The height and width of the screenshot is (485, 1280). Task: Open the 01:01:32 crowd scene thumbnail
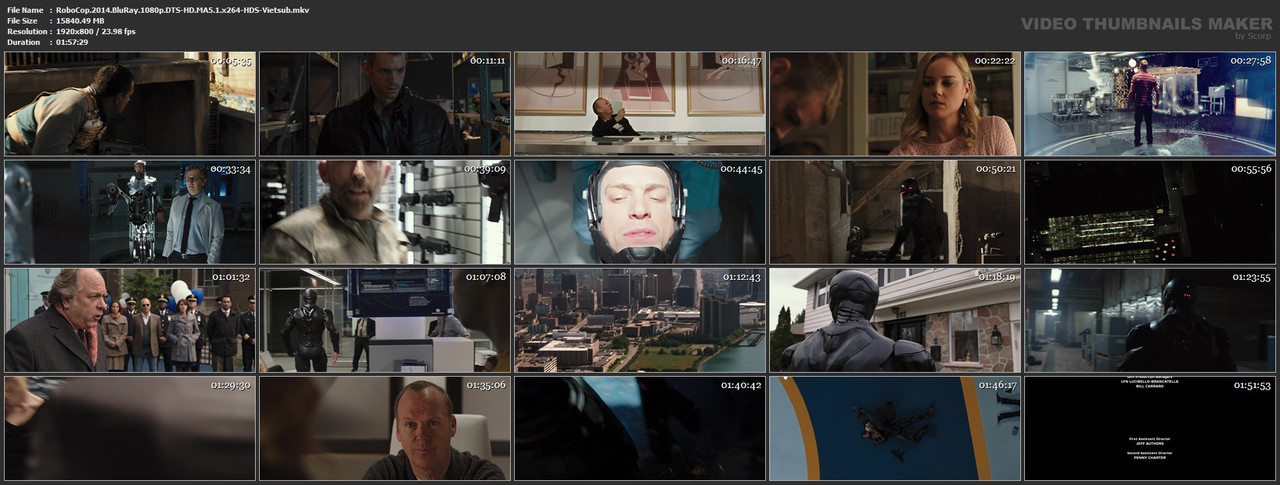click(130, 320)
